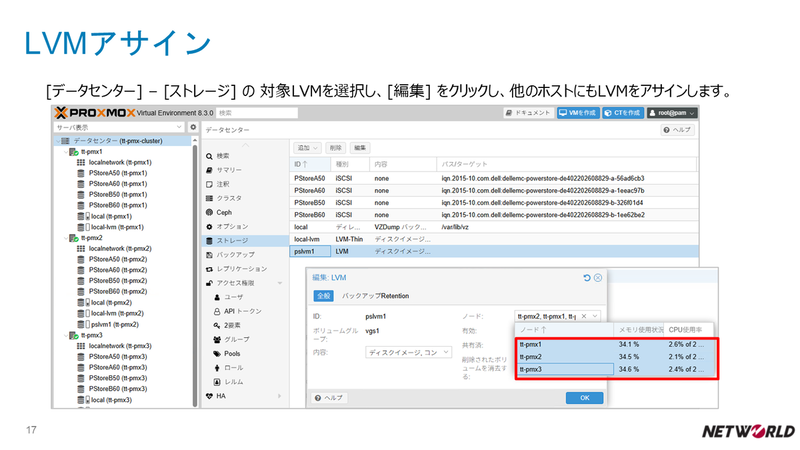This screenshot has width=800, height=450.
Task: Focus the top 検索 search field
Action: pos(257,113)
